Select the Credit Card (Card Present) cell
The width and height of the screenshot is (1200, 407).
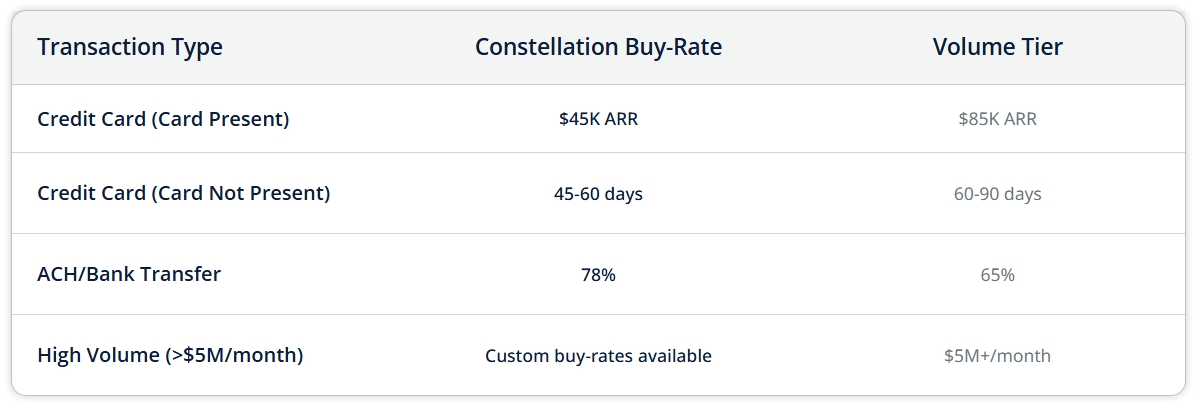click(x=163, y=119)
